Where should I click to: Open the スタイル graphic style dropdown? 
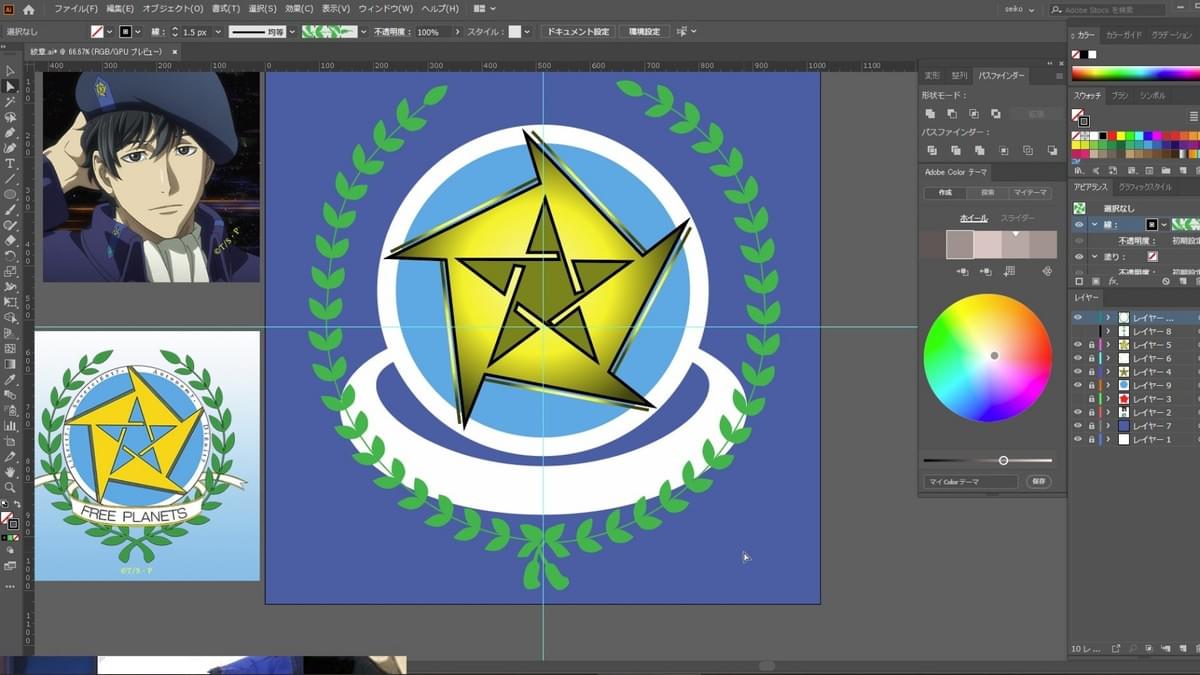coord(528,32)
